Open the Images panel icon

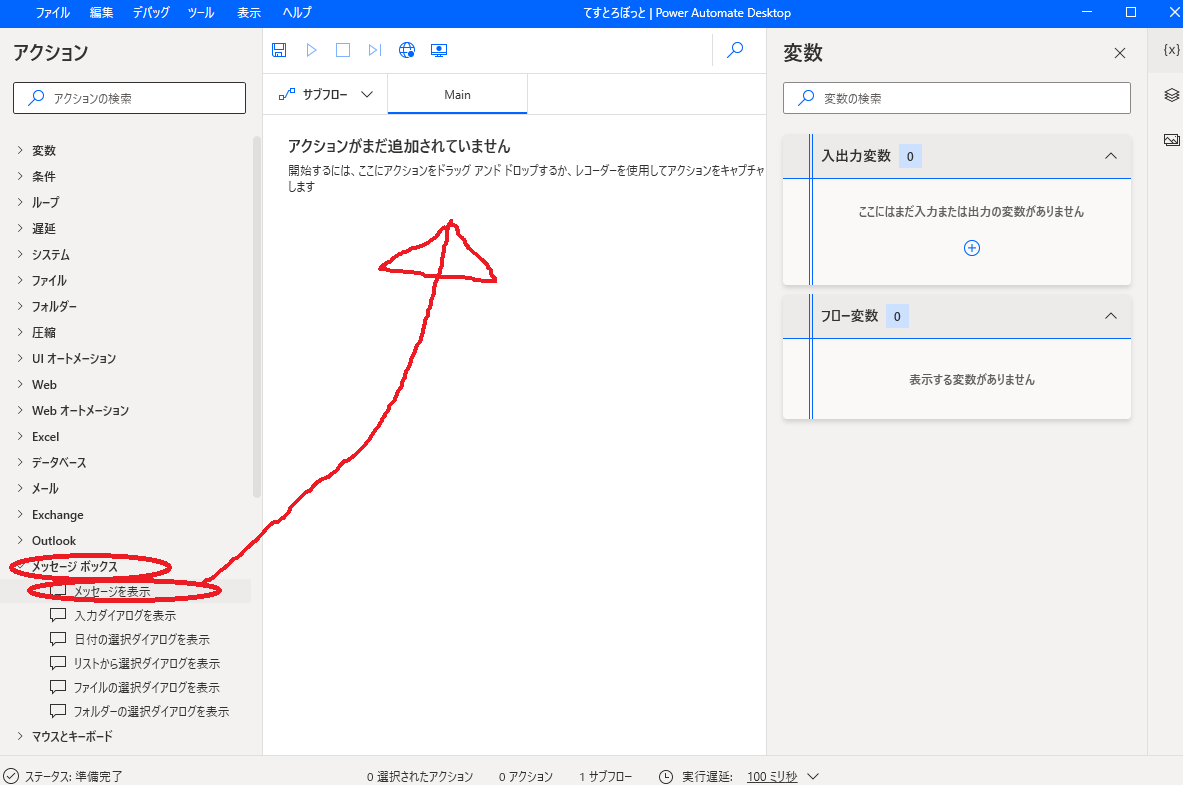pos(1172,140)
